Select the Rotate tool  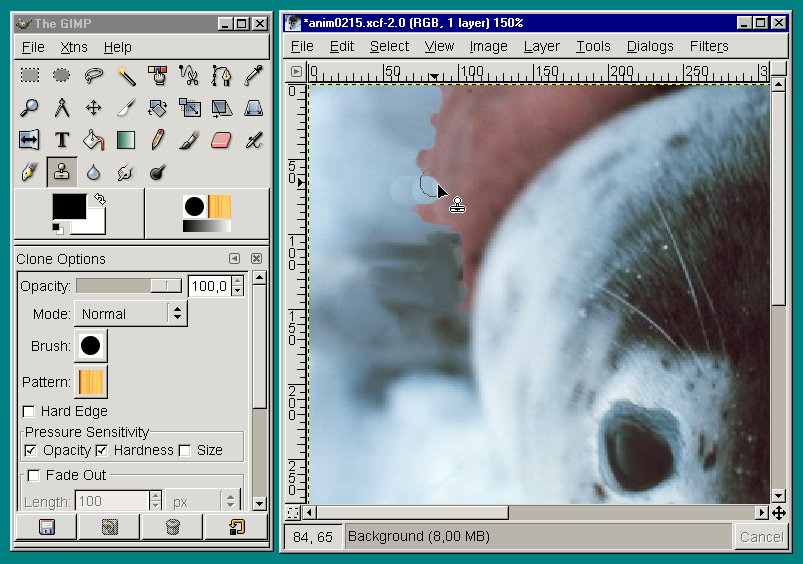(158, 108)
